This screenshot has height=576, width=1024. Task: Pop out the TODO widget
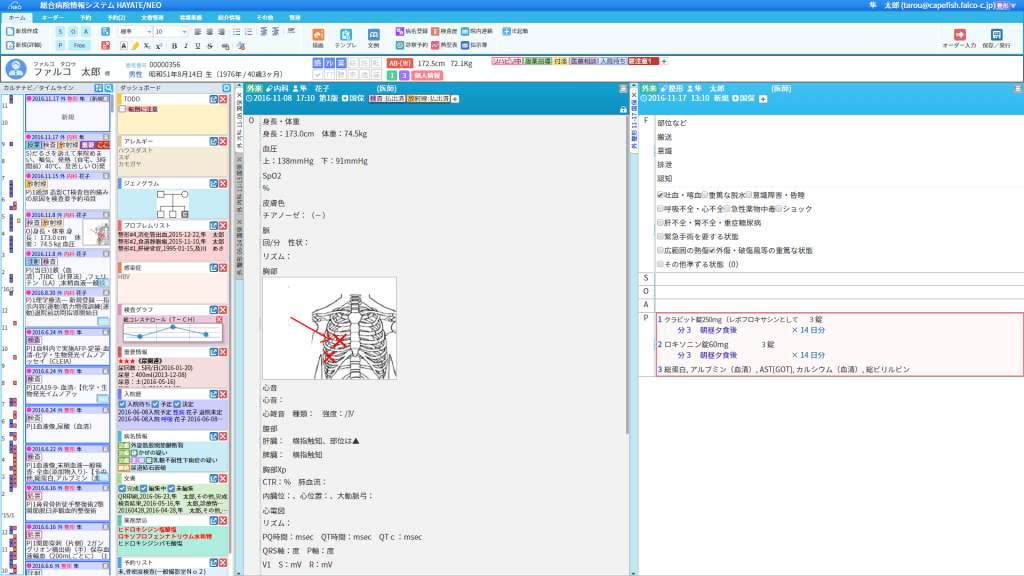[x=214, y=99]
